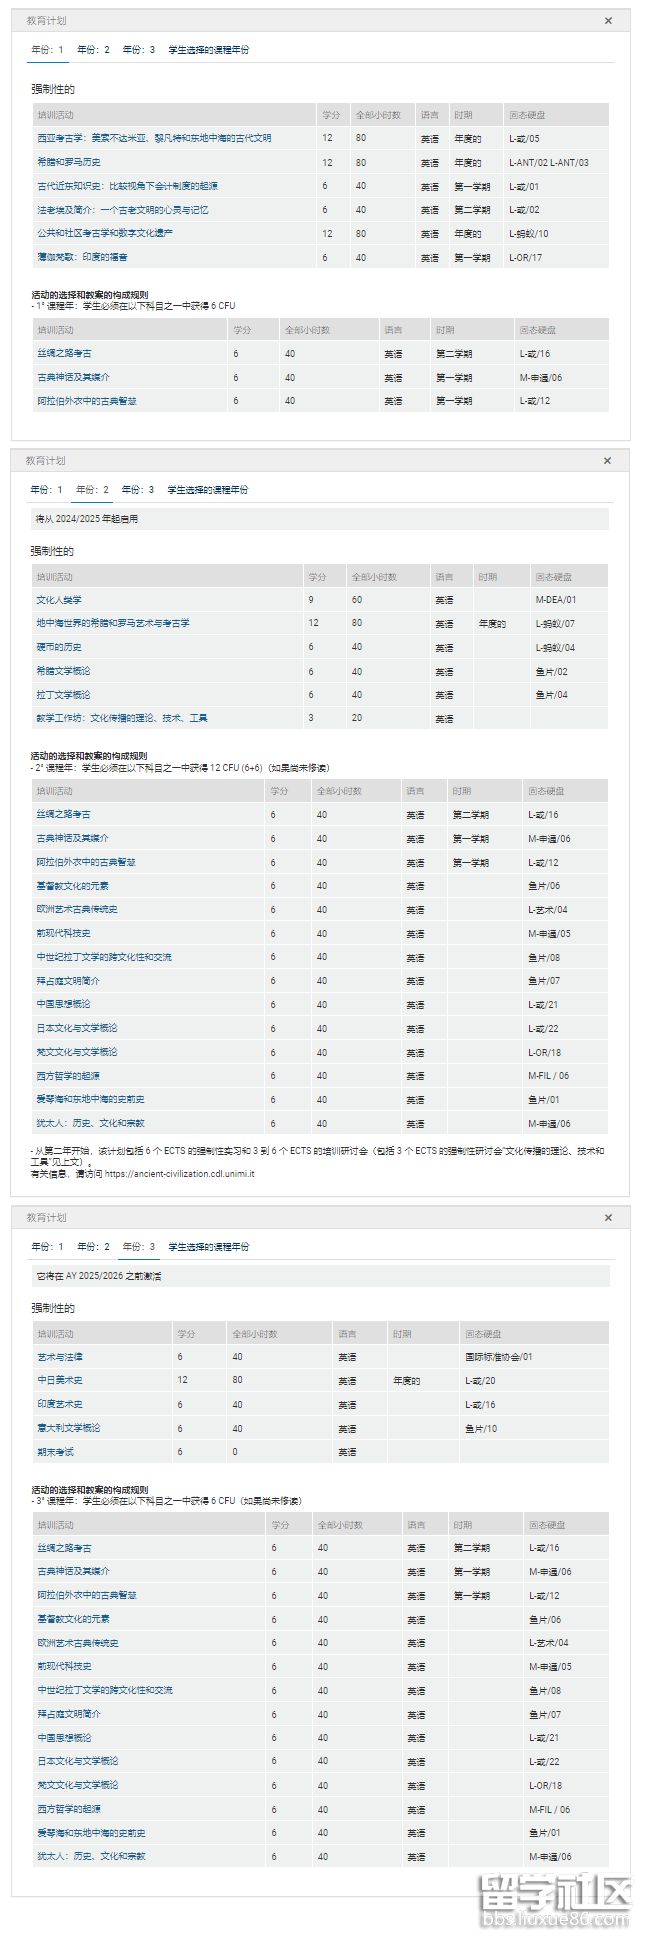Open the 文化人类学 course link
The height and width of the screenshot is (1941, 646).
[59, 600]
